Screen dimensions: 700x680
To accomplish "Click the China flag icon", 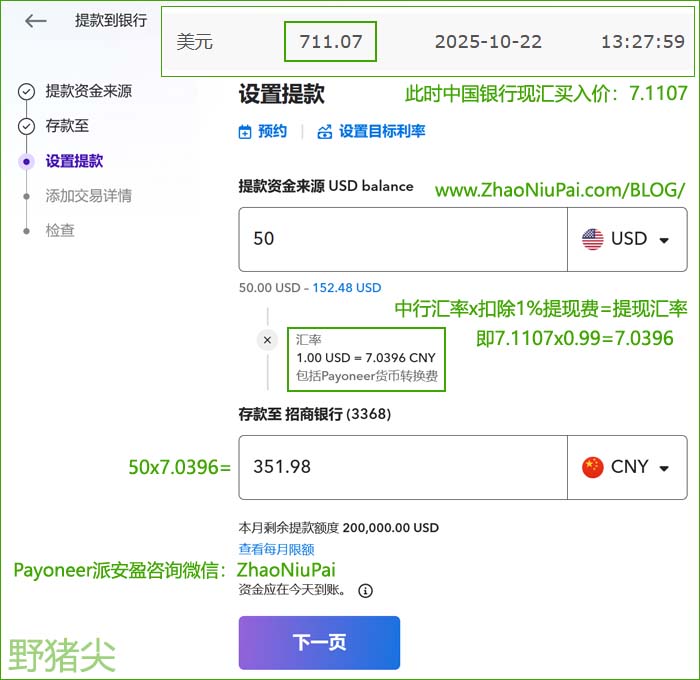I will click(593, 467).
